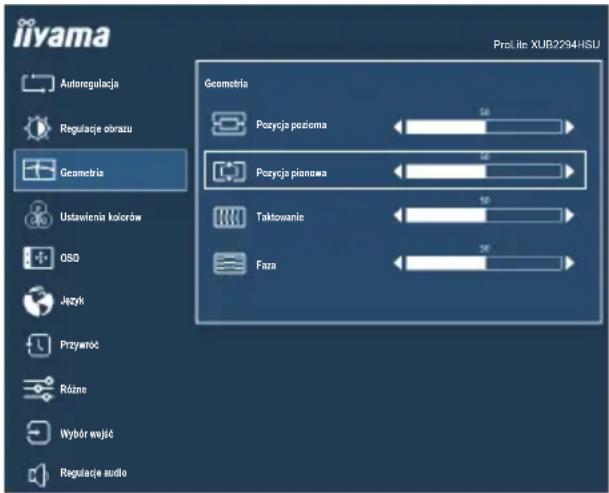Screen dimensions: 609x493
Task: Click the Faza icon
Action: (x=230, y=263)
